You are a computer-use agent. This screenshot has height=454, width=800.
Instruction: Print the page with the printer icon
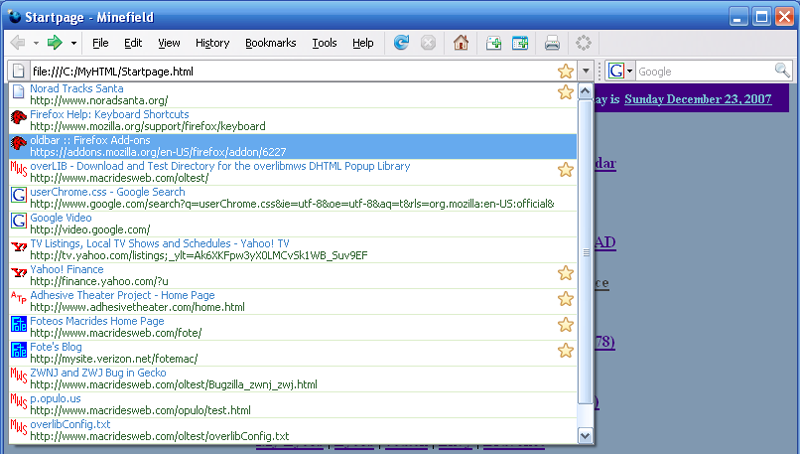552,43
